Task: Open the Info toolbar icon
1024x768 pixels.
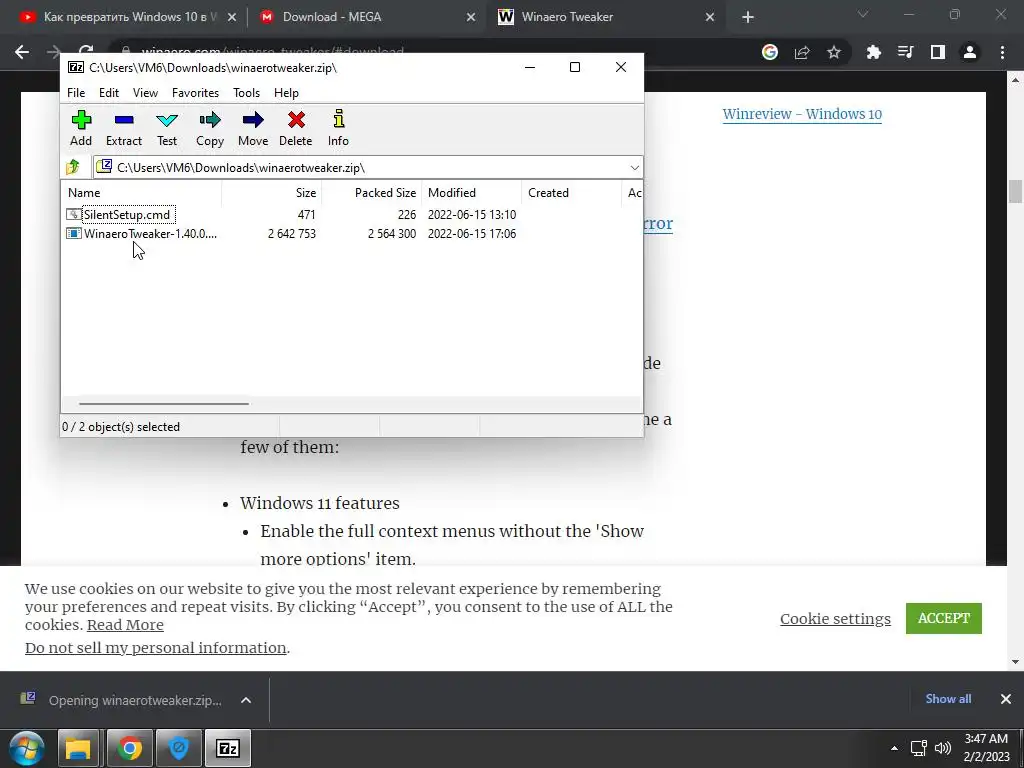Action: (338, 128)
